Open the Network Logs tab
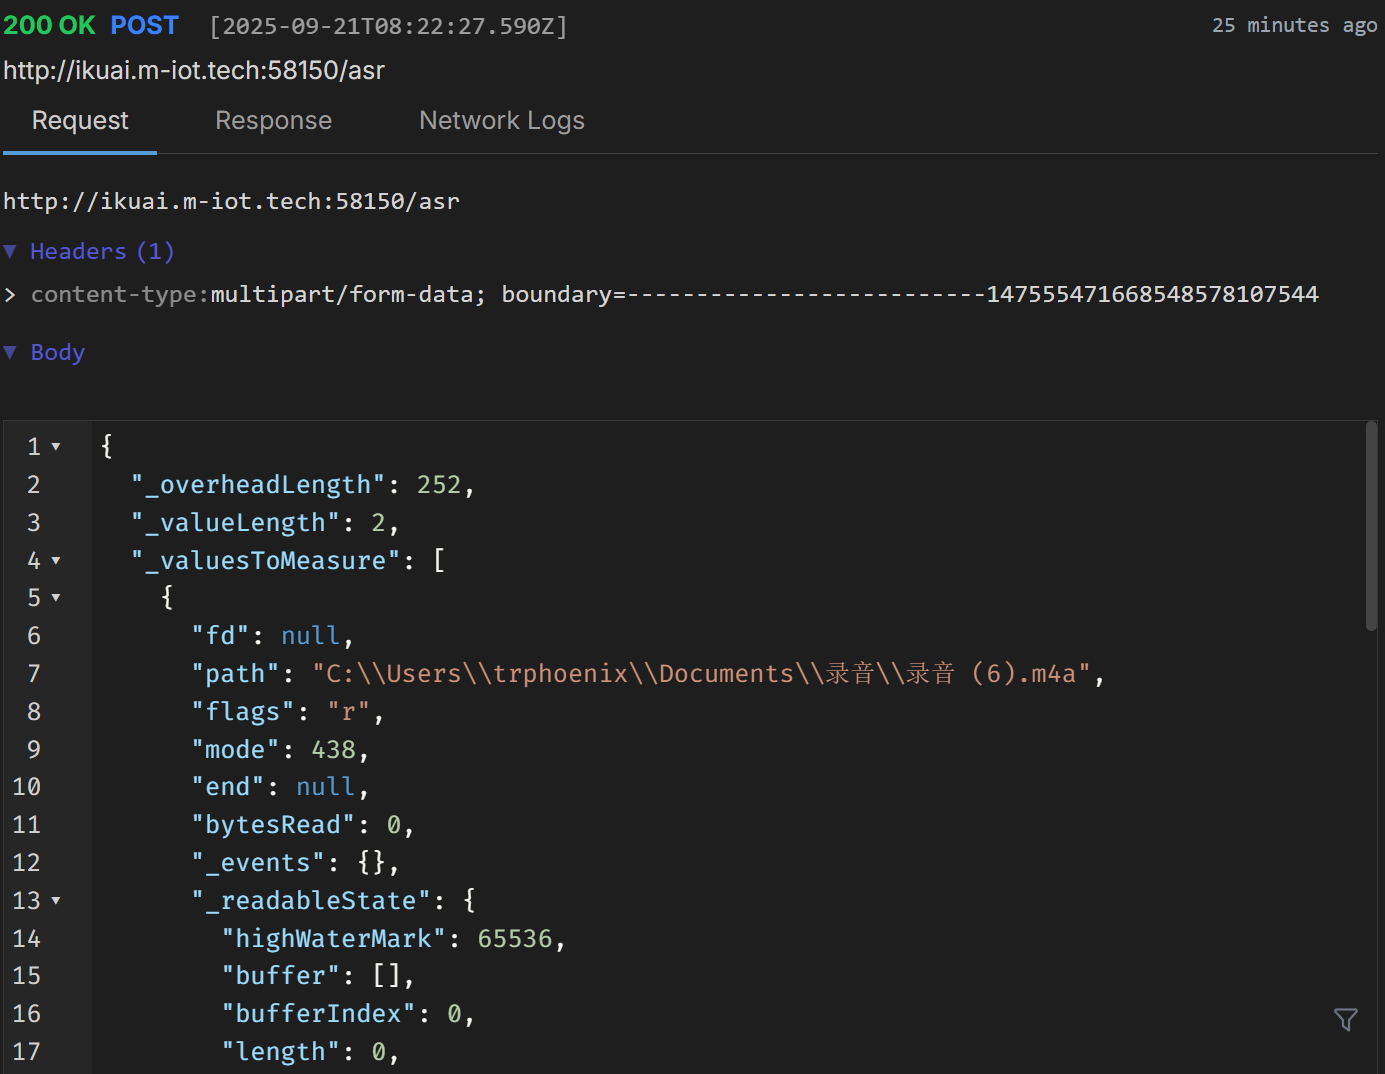The width and height of the screenshot is (1385, 1074). click(501, 121)
